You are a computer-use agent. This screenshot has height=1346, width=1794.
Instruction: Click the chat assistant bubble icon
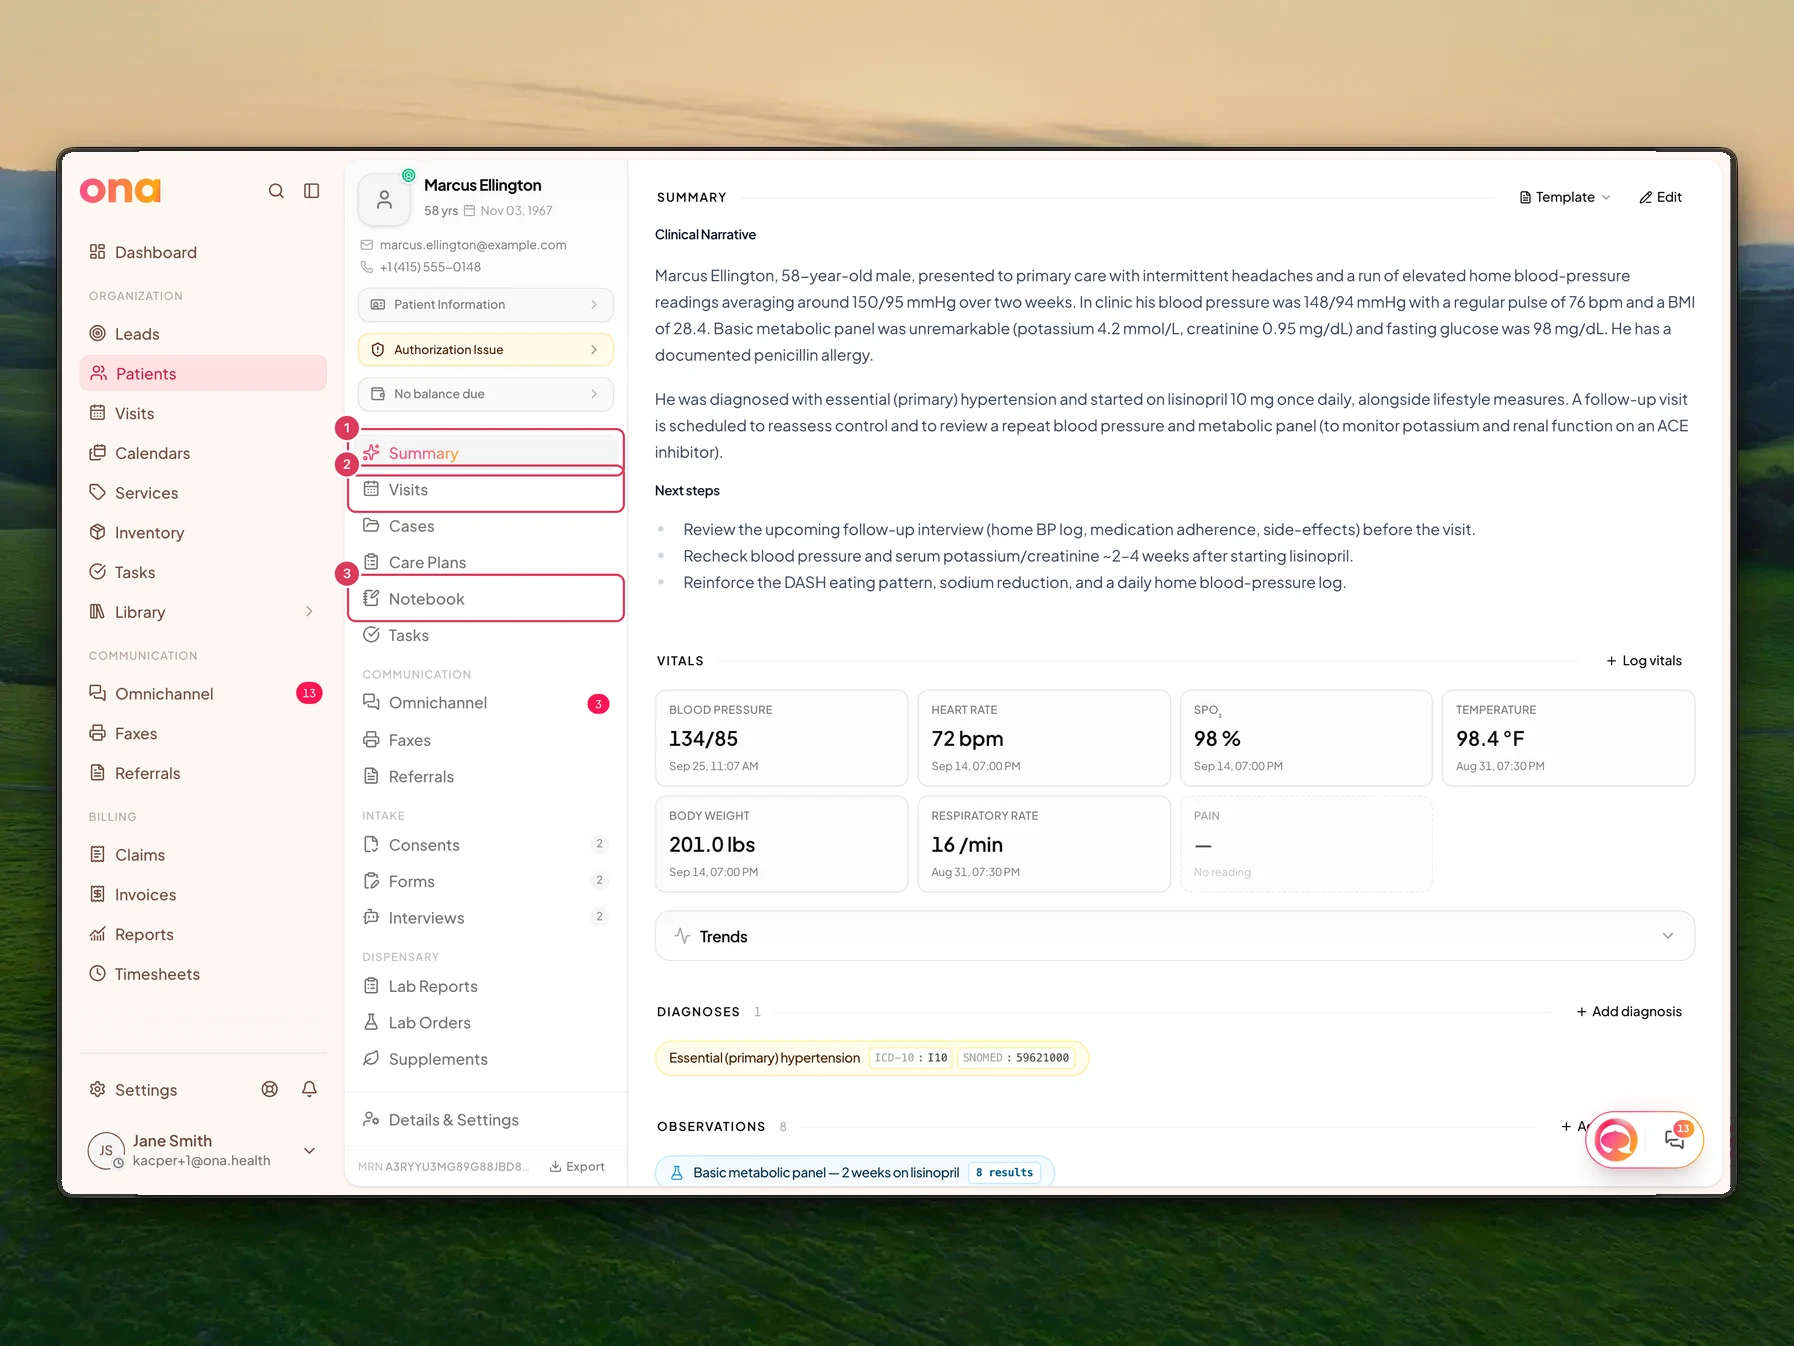[1616, 1140]
